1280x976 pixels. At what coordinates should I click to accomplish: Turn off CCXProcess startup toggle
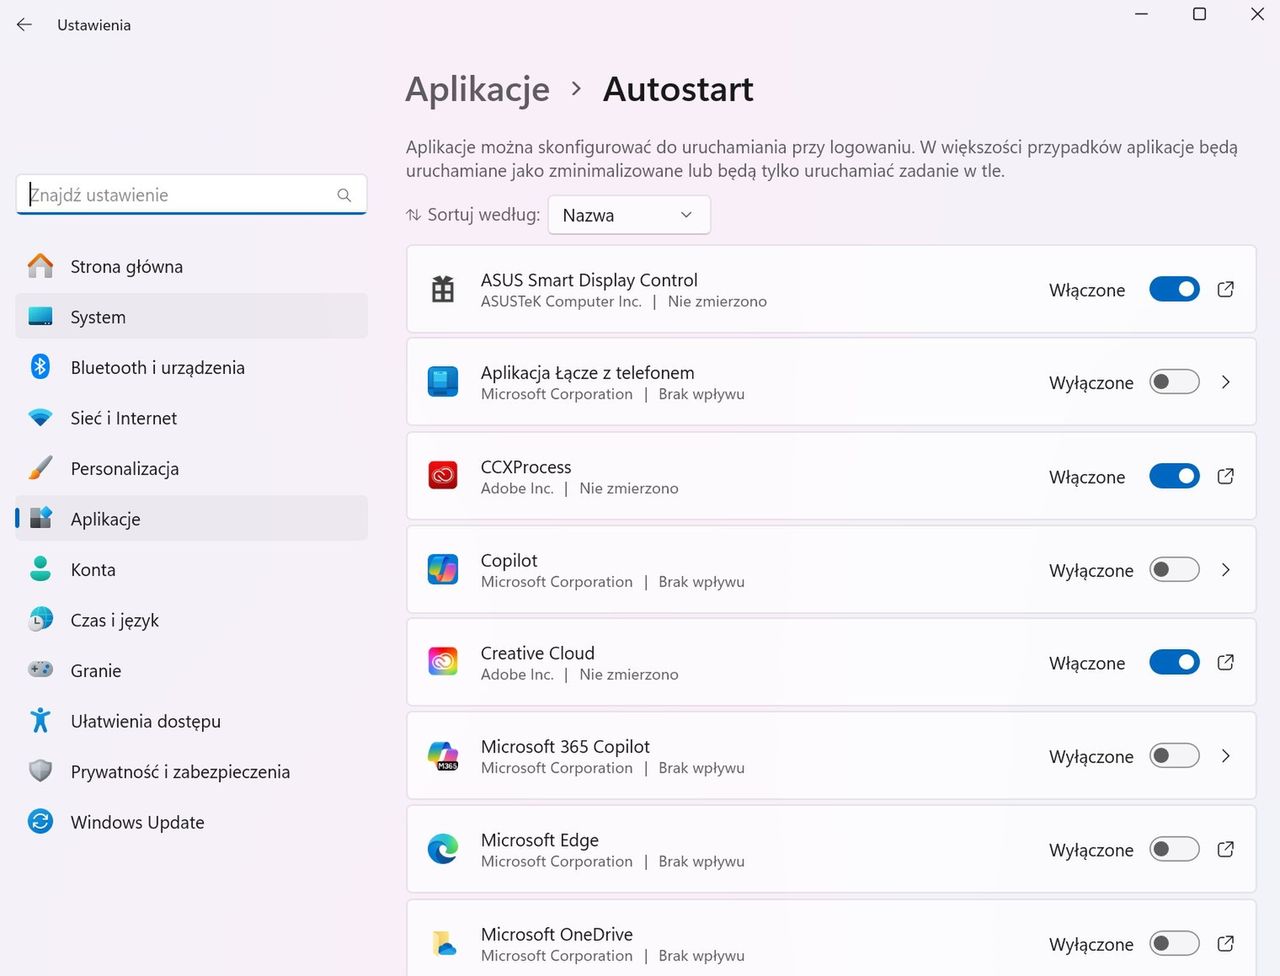point(1174,476)
